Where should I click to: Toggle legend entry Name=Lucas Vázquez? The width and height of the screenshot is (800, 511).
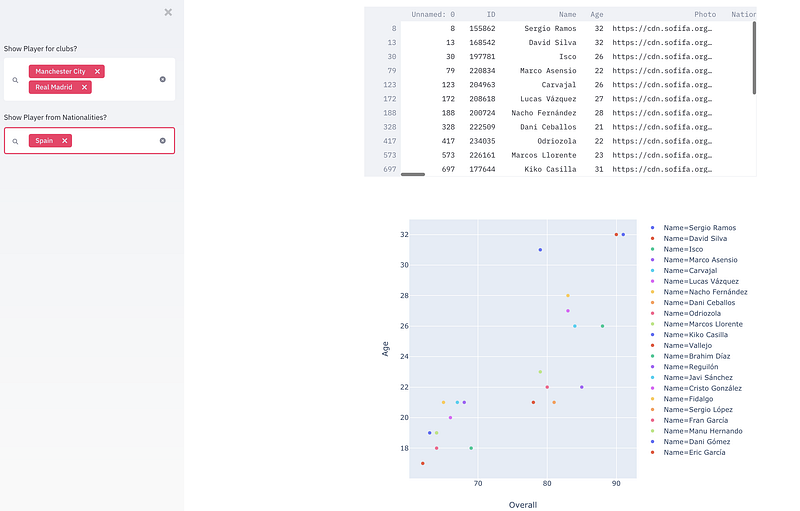point(701,282)
